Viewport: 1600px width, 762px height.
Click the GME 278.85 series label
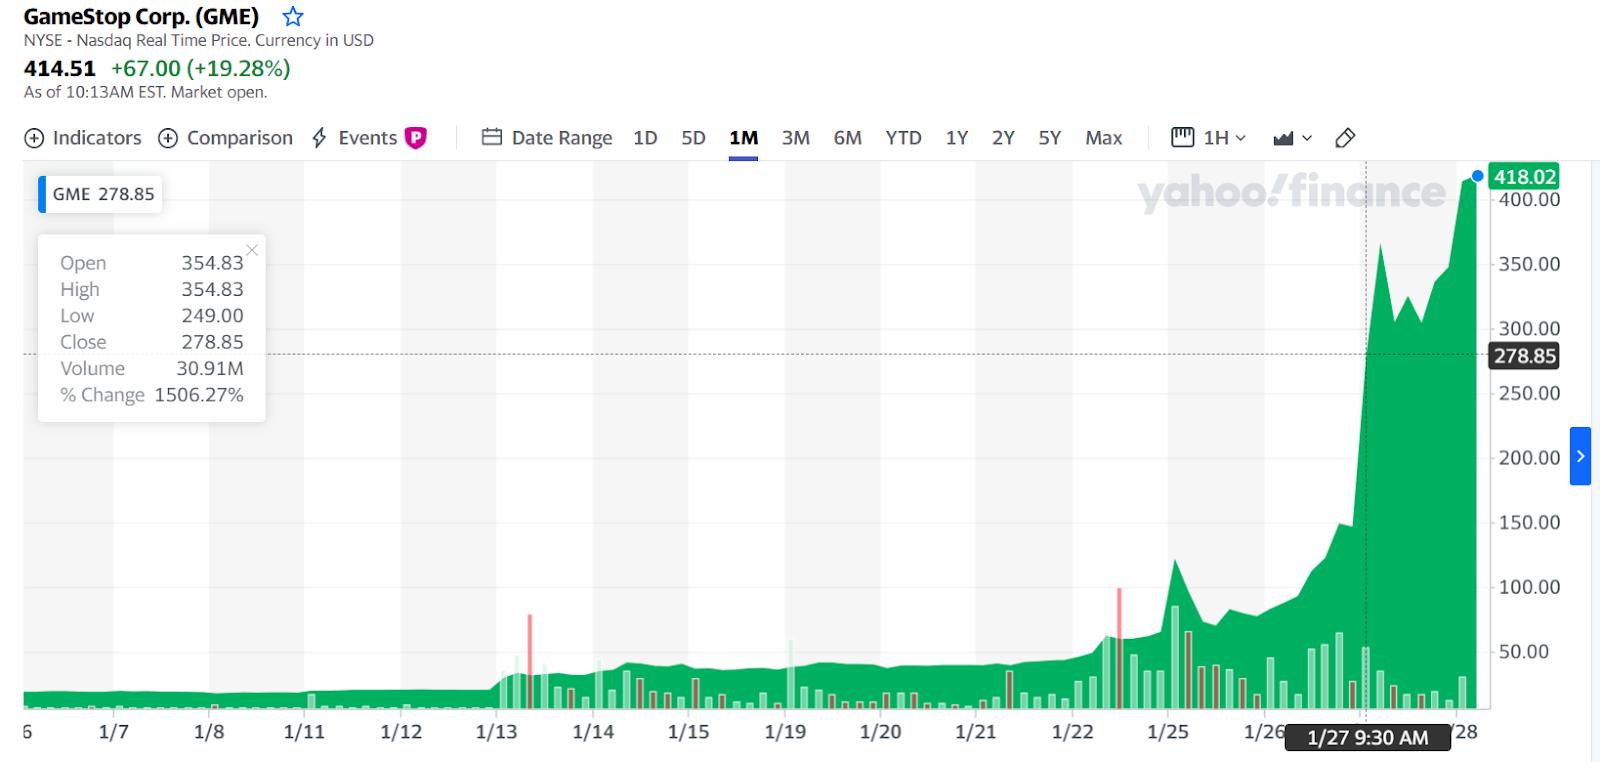pos(101,194)
